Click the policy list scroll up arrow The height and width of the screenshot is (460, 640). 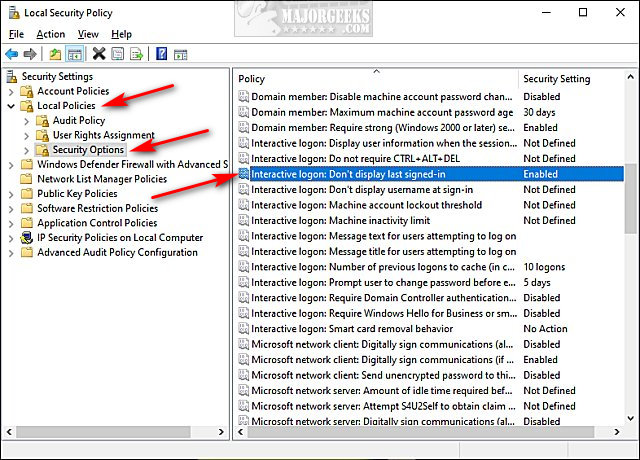[631, 76]
